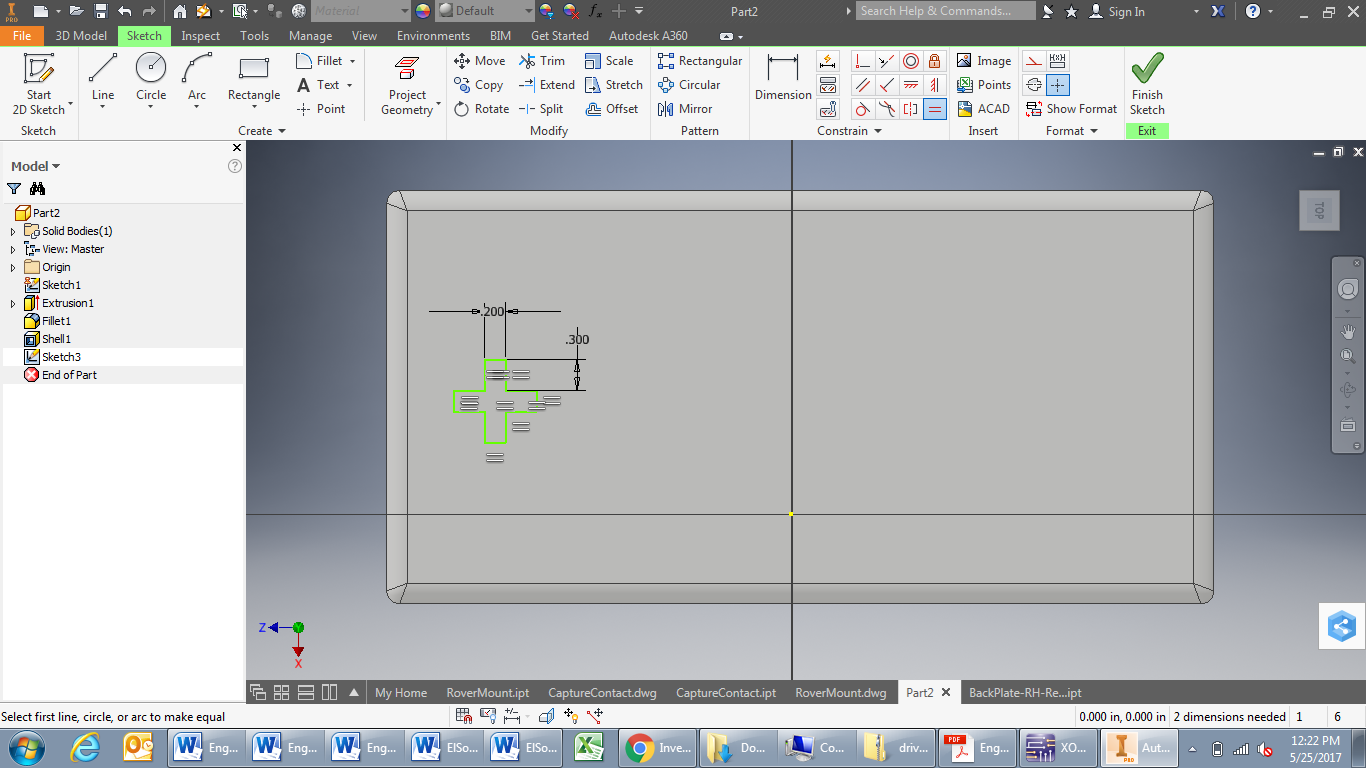Open the Material dropdown
The height and width of the screenshot is (768, 1366).
pyautogui.click(x=360, y=11)
